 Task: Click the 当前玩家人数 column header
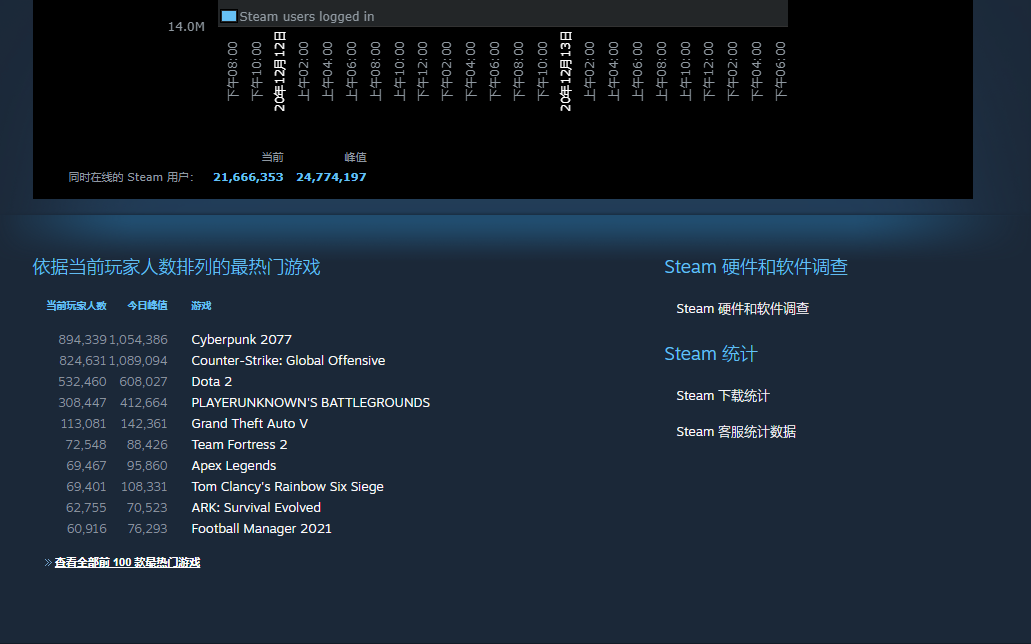coord(76,305)
